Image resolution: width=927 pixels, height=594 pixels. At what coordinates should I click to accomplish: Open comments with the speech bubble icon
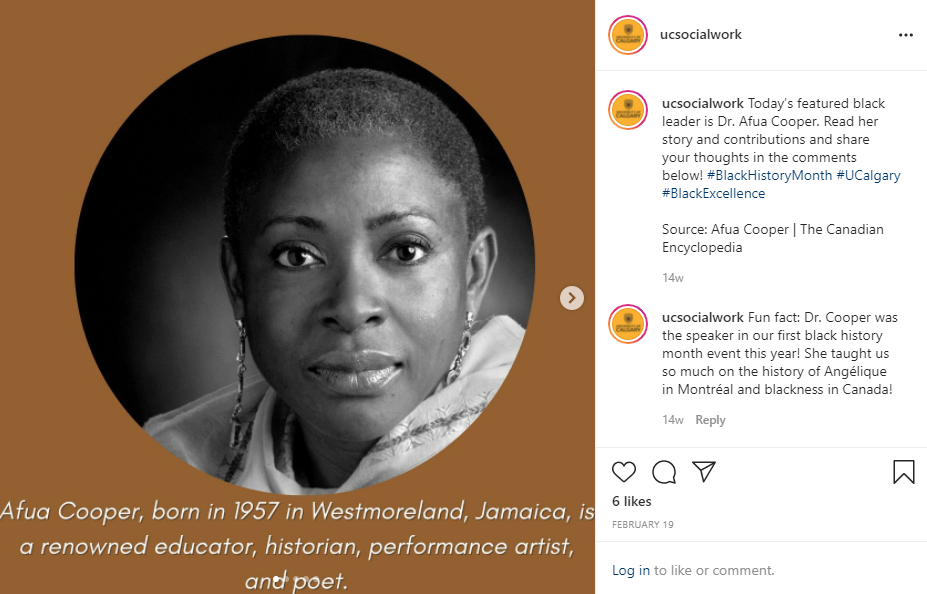(x=664, y=472)
